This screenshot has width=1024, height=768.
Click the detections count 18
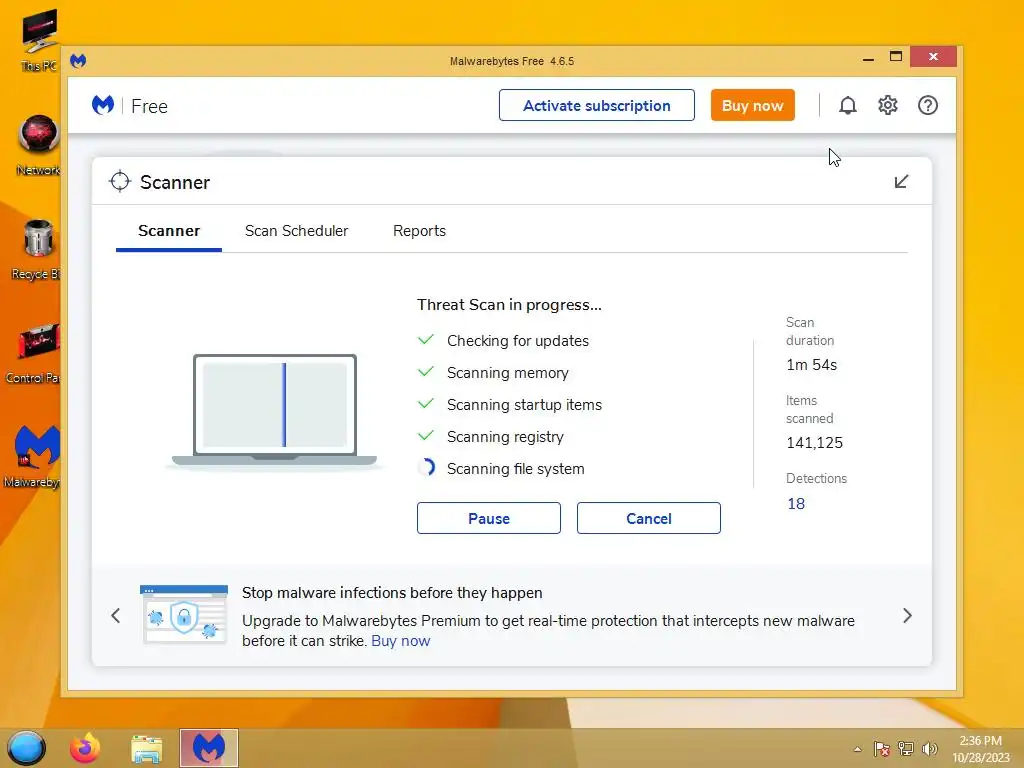795,504
